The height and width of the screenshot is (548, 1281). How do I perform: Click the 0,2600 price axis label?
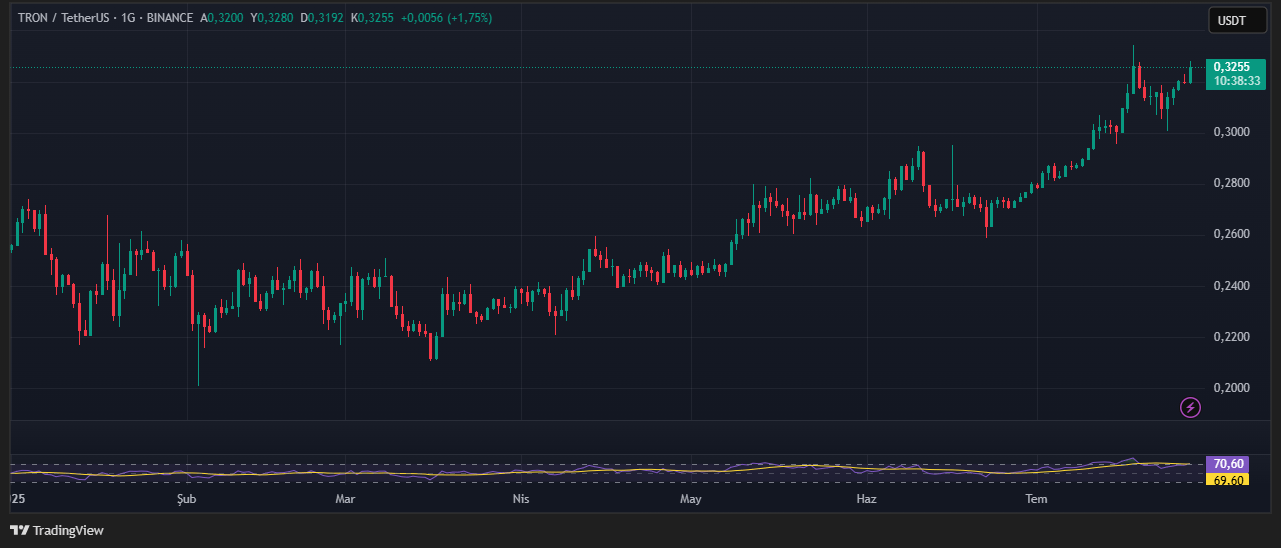[1231, 234]
